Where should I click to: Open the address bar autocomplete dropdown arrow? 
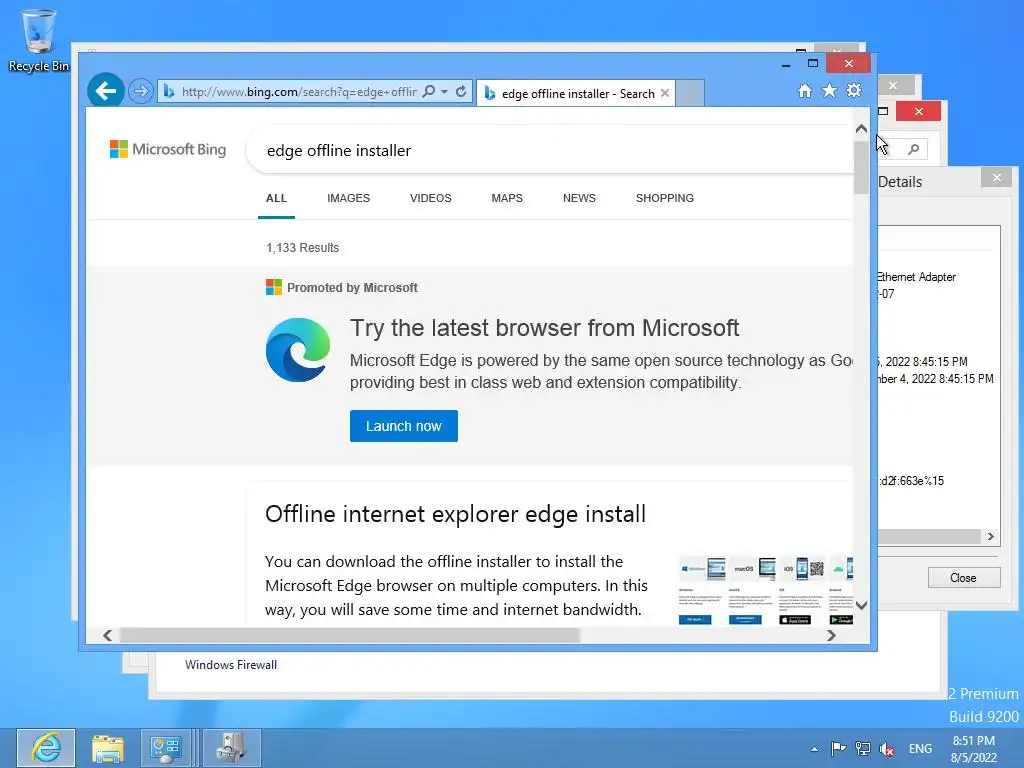(x=445, y=91)
